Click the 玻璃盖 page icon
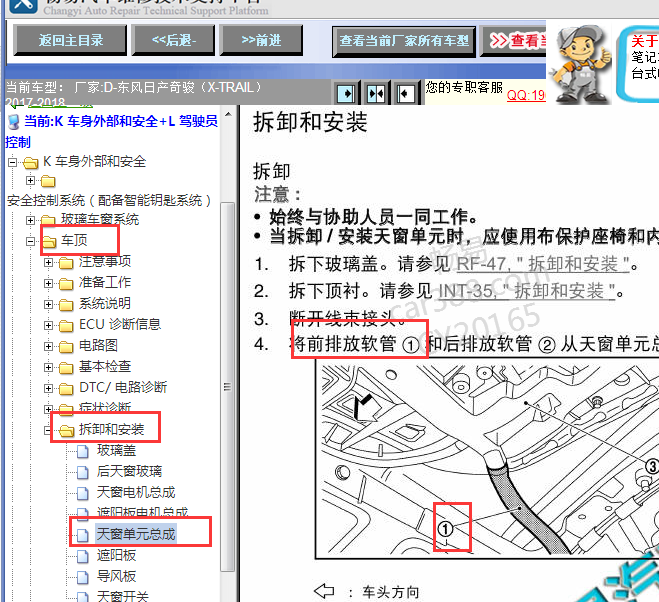This screenshot has height=602, width=659. click(x=83, y=452)
